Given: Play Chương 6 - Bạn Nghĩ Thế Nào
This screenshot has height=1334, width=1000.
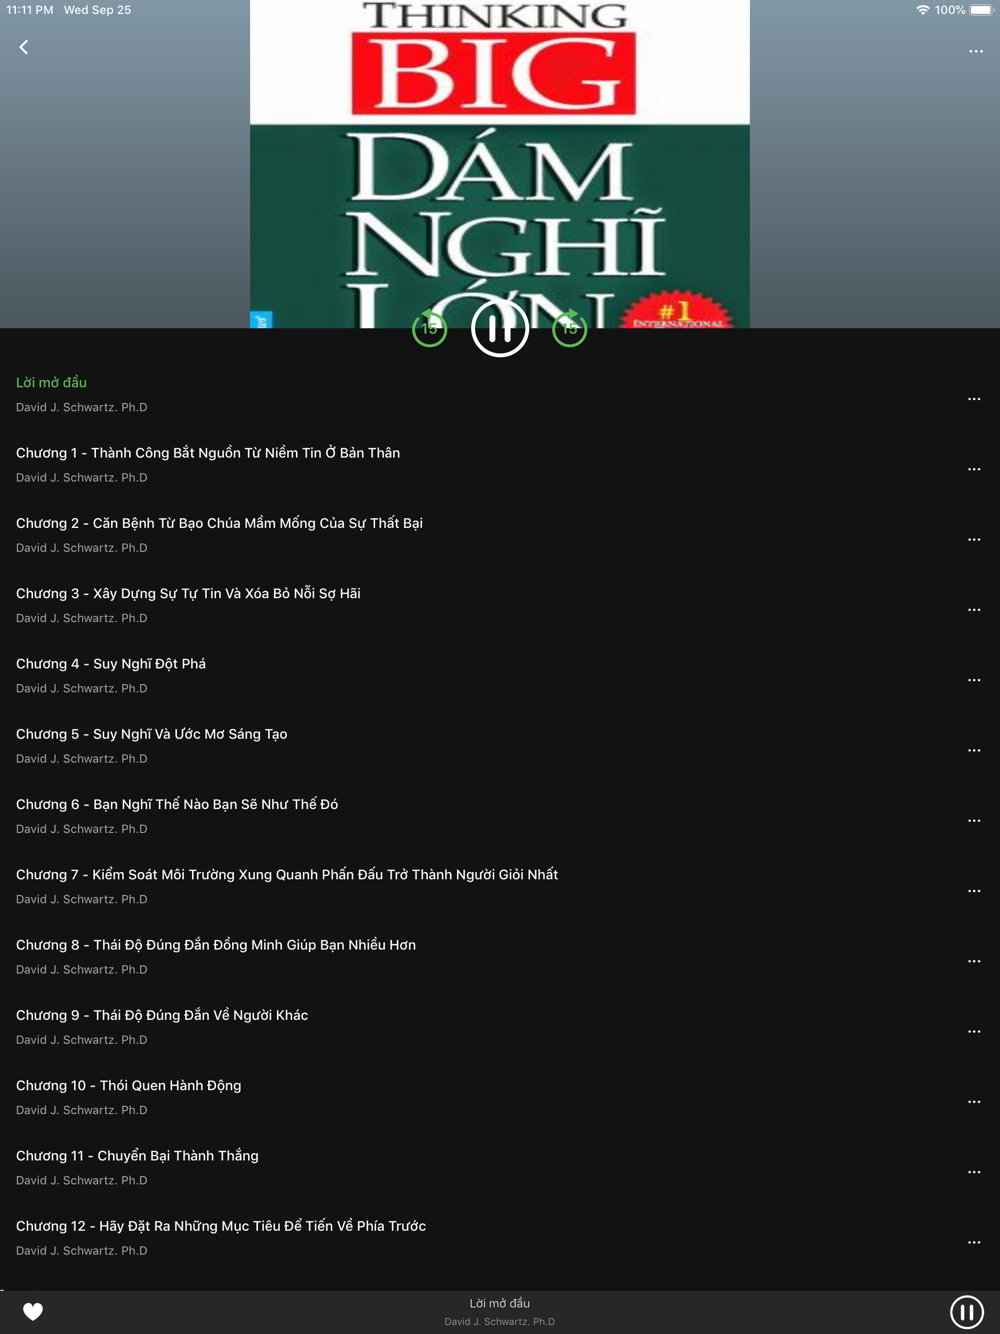Looking at the screenshot, I should click(x=177, y=804).
